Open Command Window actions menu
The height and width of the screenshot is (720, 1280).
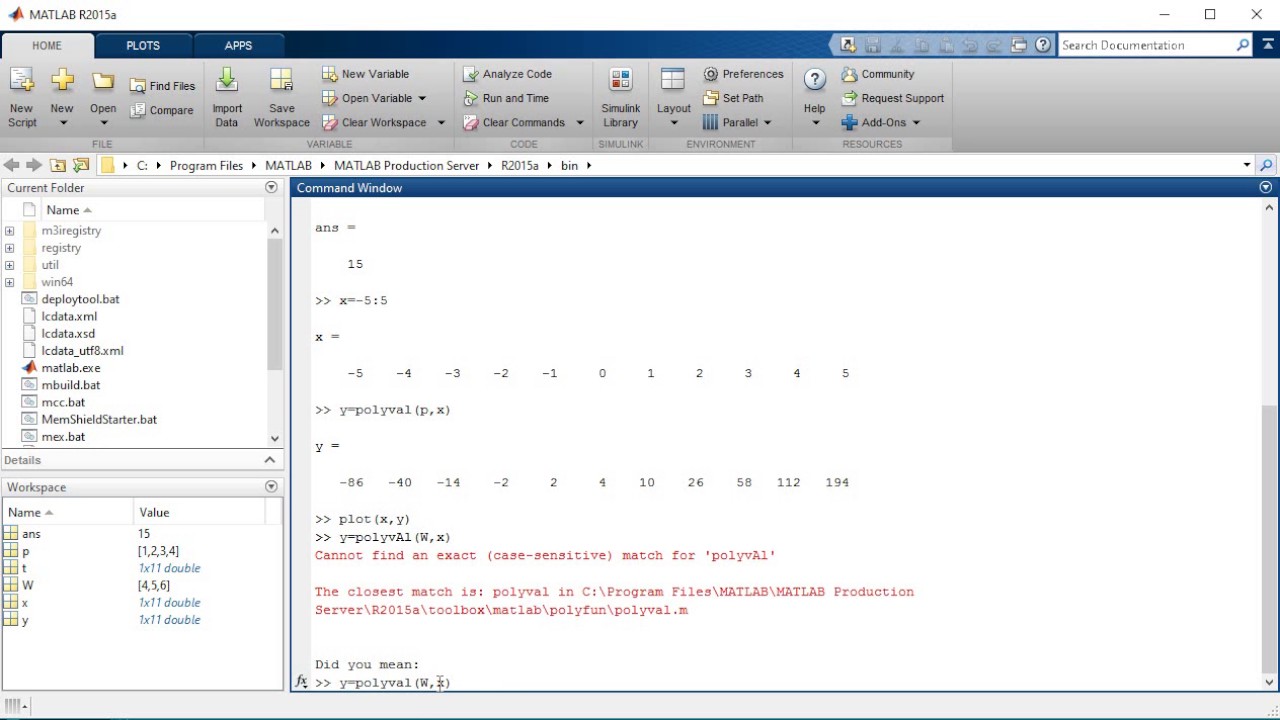point(1266,188)
